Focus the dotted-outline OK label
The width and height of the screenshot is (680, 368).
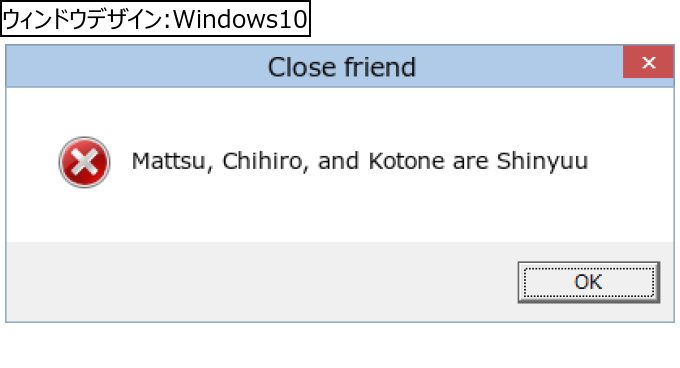pyautogui.click(x=588, y=282)
